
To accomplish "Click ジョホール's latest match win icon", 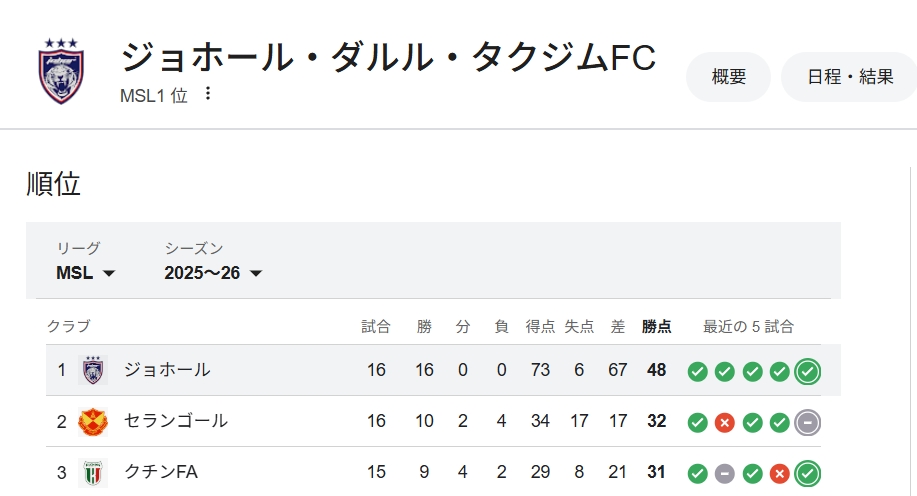I will (808, 372).
